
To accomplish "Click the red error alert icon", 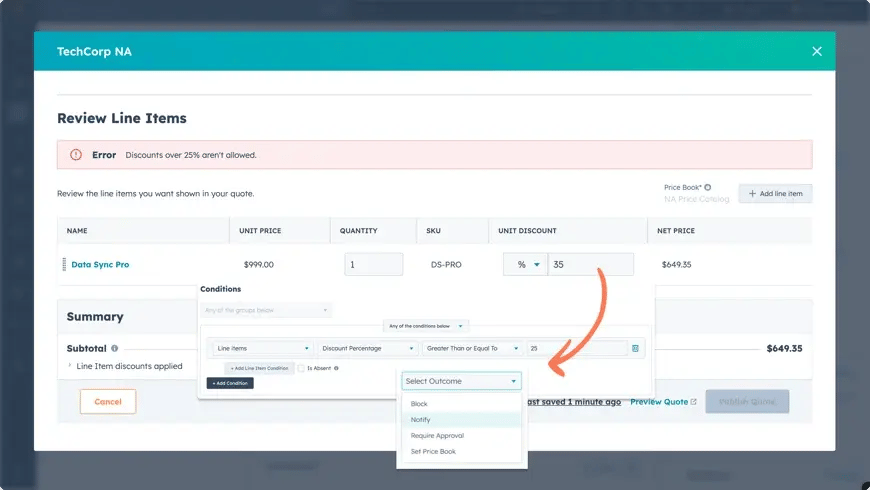I will 76,155.
